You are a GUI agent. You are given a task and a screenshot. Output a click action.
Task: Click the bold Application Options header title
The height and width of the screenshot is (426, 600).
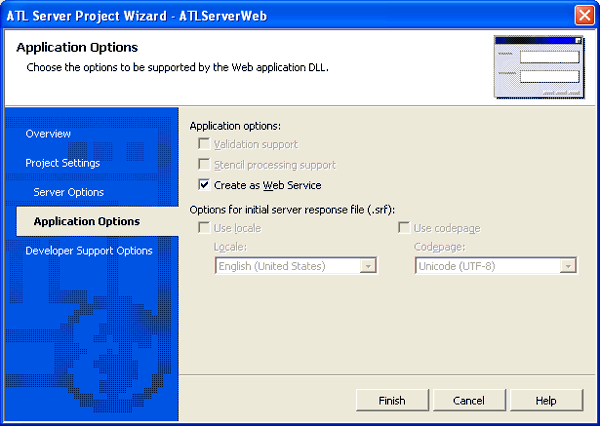coord(77,47)
